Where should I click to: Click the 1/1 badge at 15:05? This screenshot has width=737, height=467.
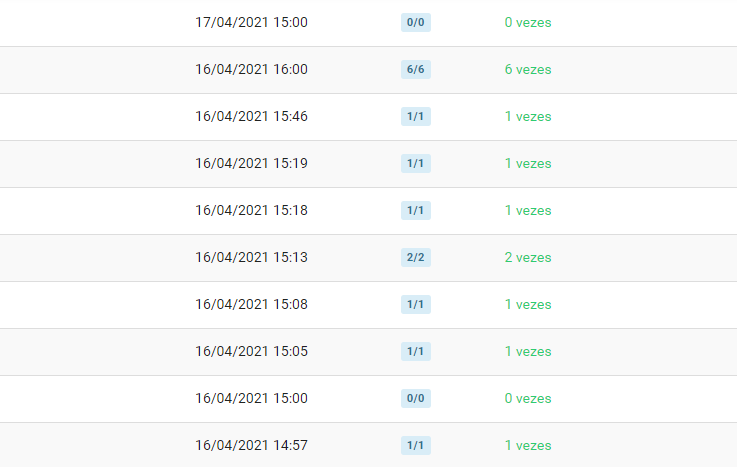(x=416, y=351)
